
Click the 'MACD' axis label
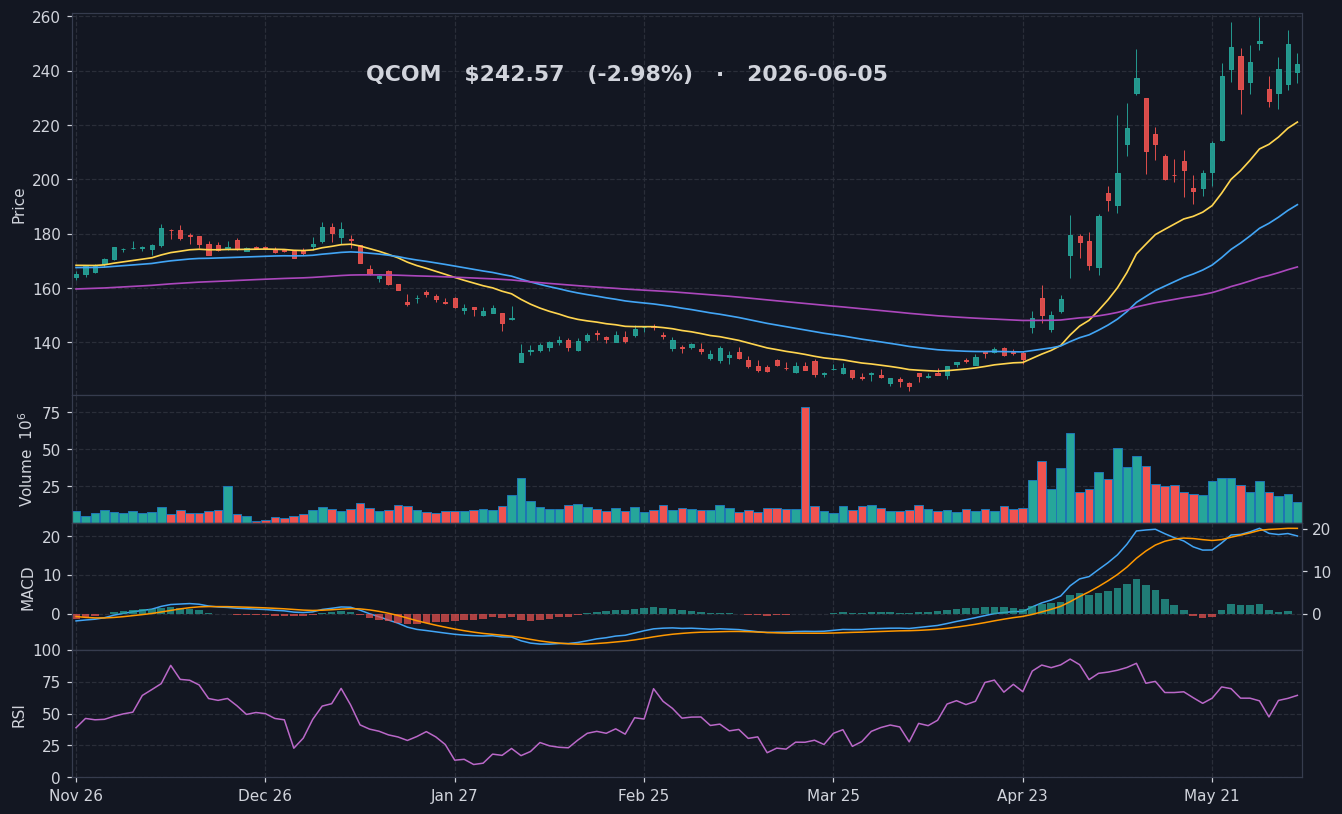tap(28, 589)
